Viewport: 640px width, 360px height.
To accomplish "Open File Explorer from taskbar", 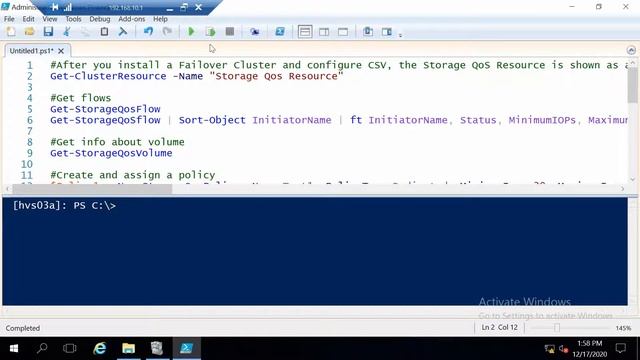I will pos(129,348).
